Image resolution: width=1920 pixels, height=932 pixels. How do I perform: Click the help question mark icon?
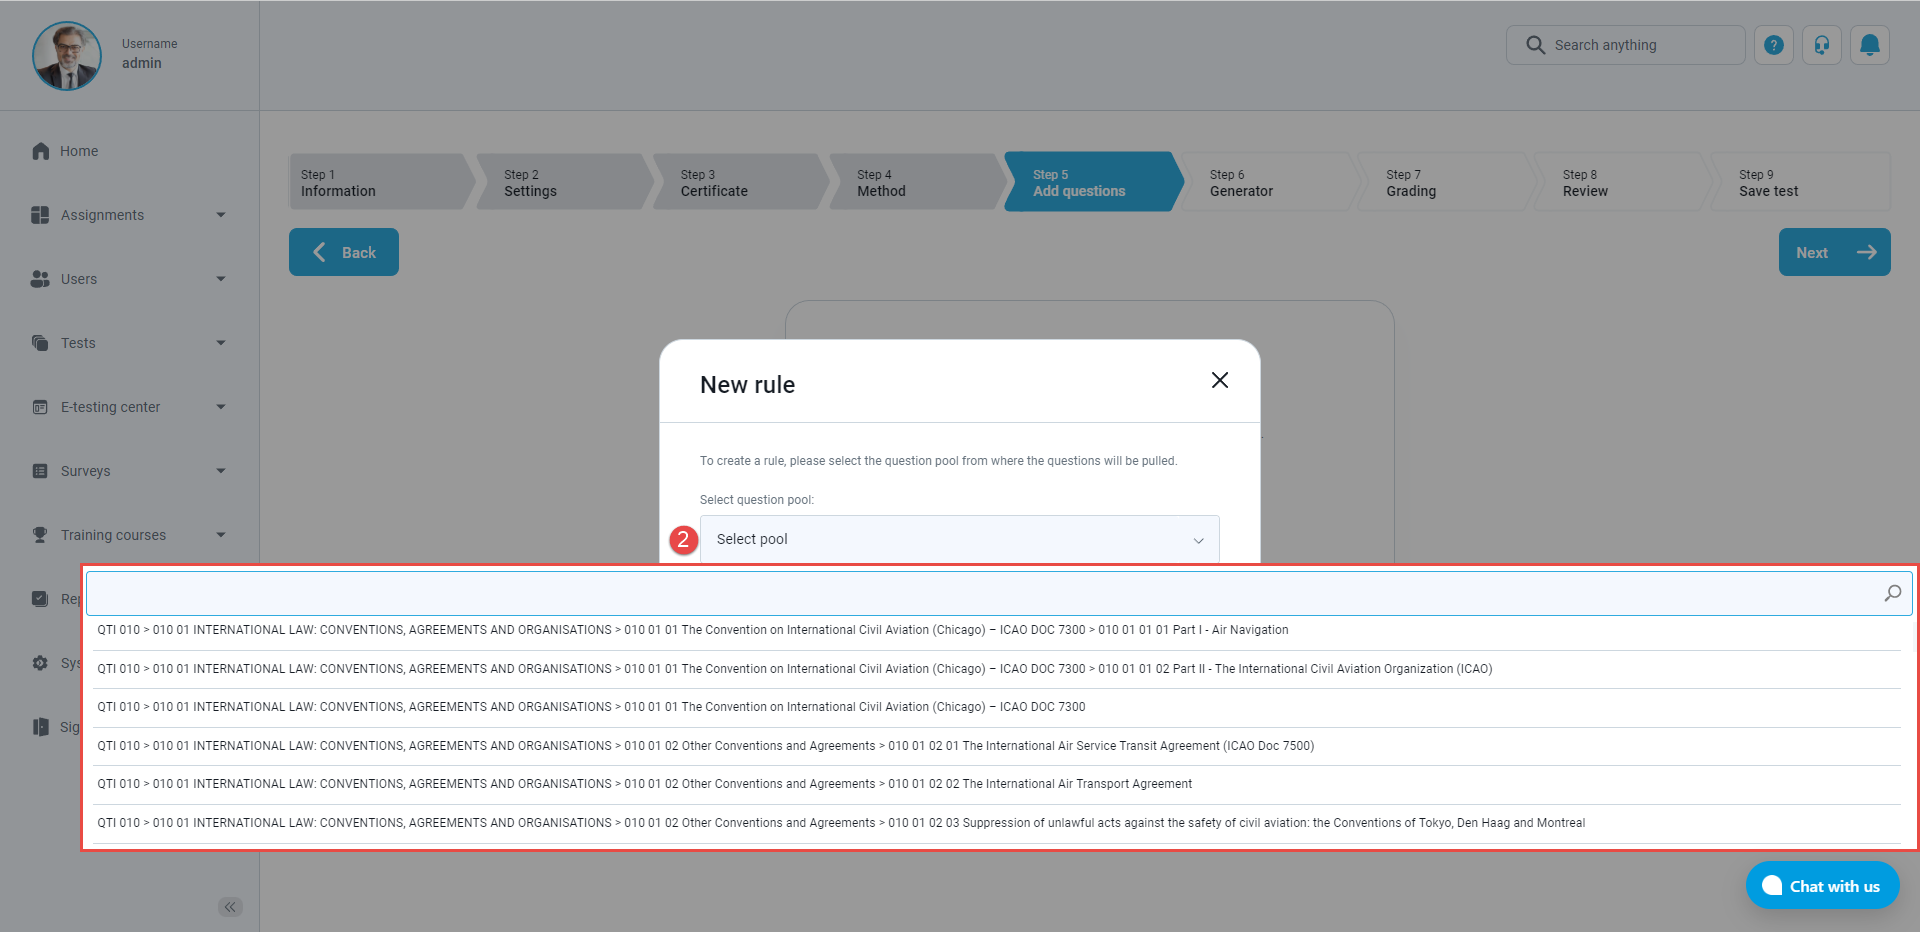pos(1773,45)
